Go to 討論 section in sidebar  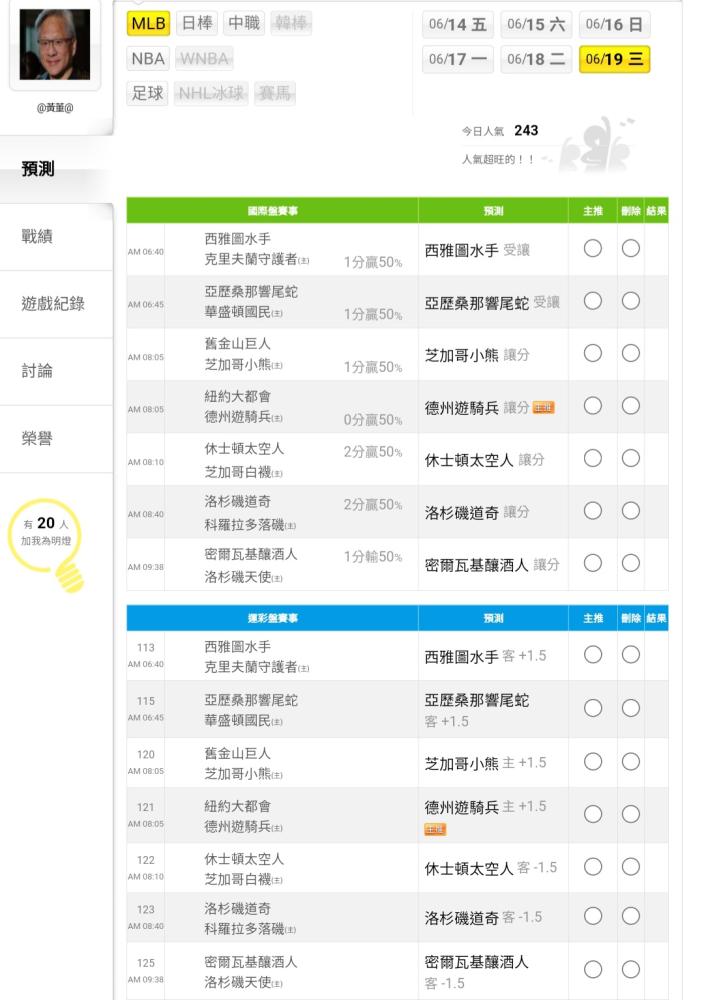point(37,371)
